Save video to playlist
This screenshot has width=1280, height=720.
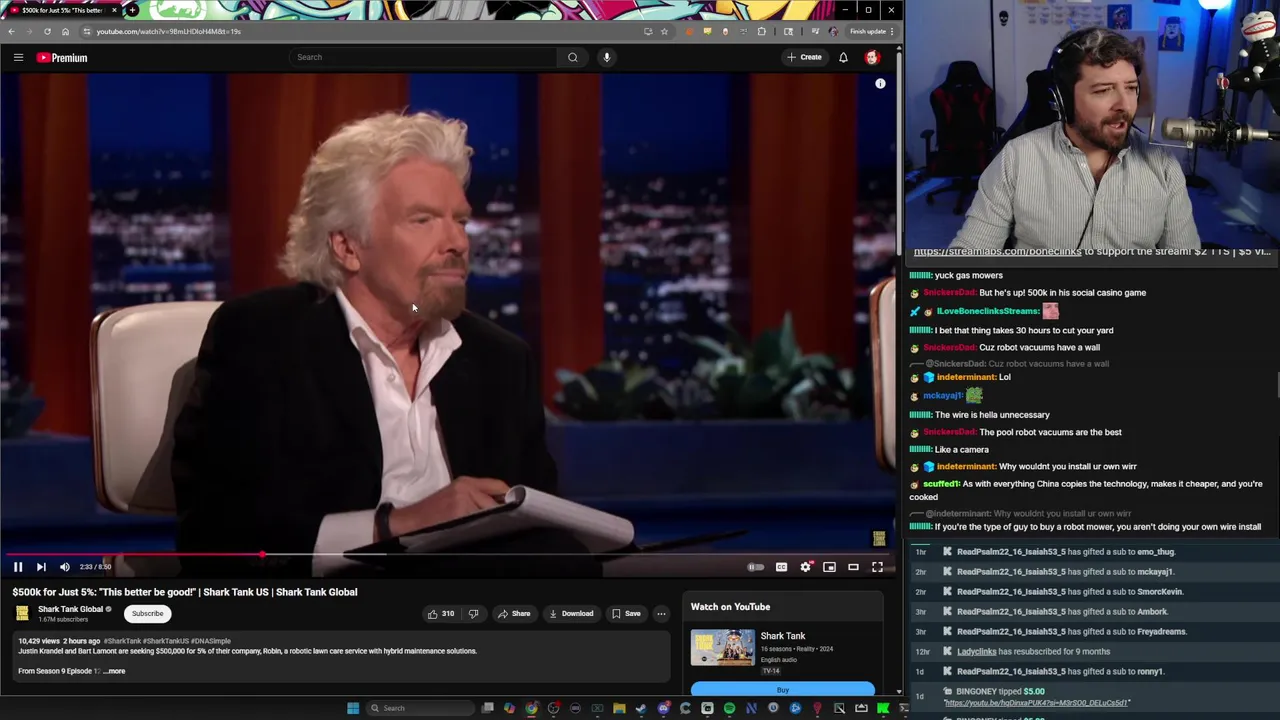[626, 614]
